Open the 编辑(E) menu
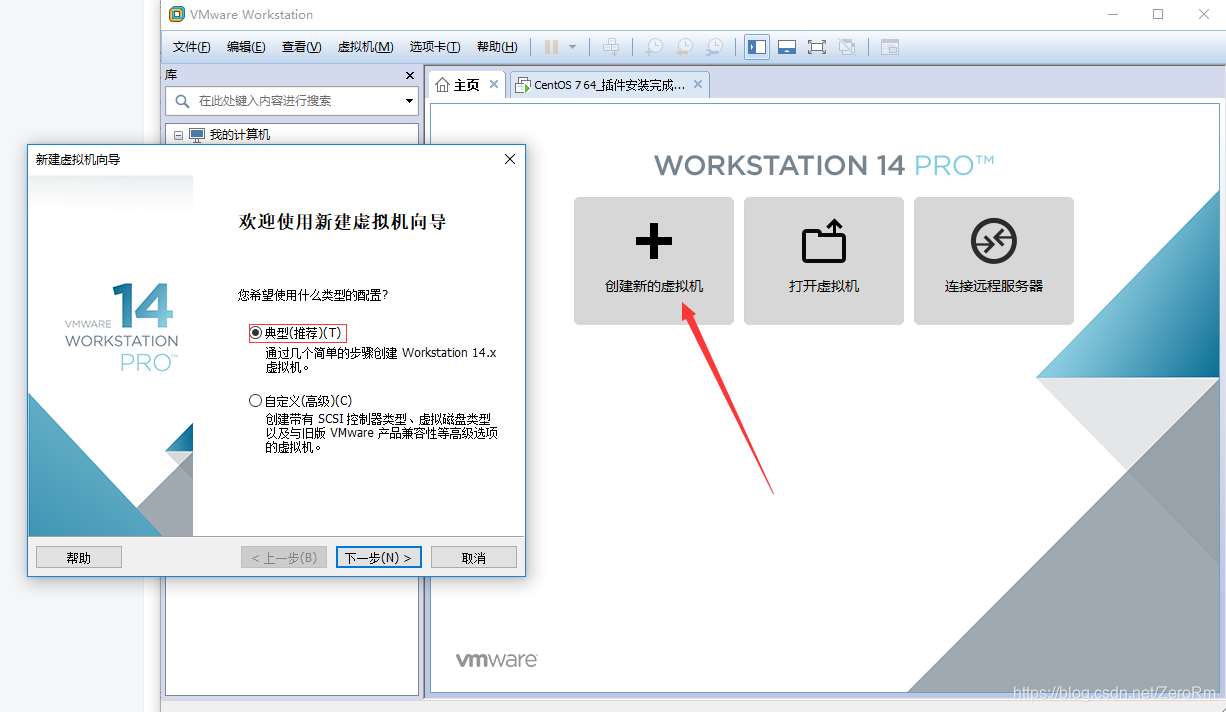The height and width of the screenshot is (712, 1226). point(246,47)
